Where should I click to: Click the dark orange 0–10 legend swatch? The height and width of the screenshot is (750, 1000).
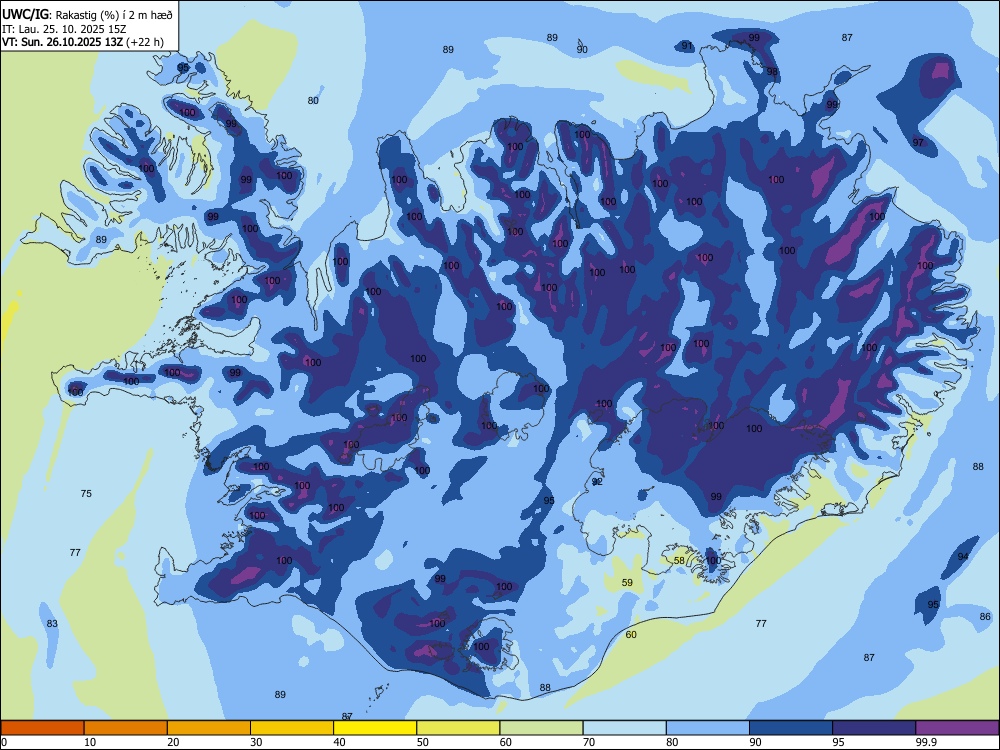(42, 728)
